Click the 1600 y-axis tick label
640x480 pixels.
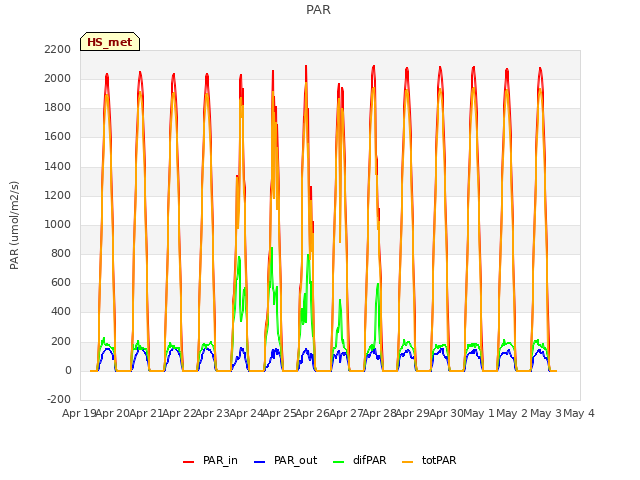[x=58, y=137]
